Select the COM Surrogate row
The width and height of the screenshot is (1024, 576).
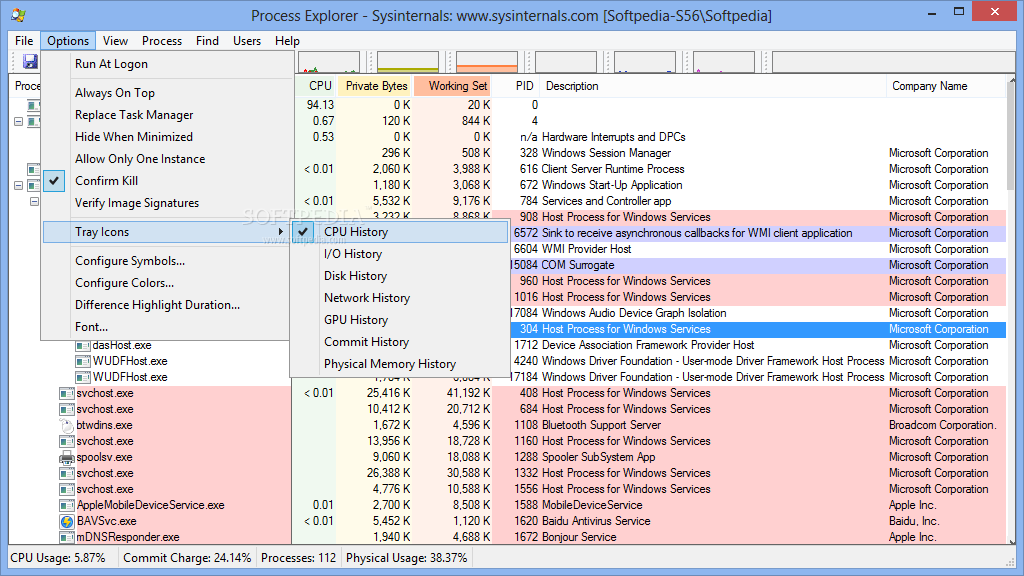click(x=758, y=265)
